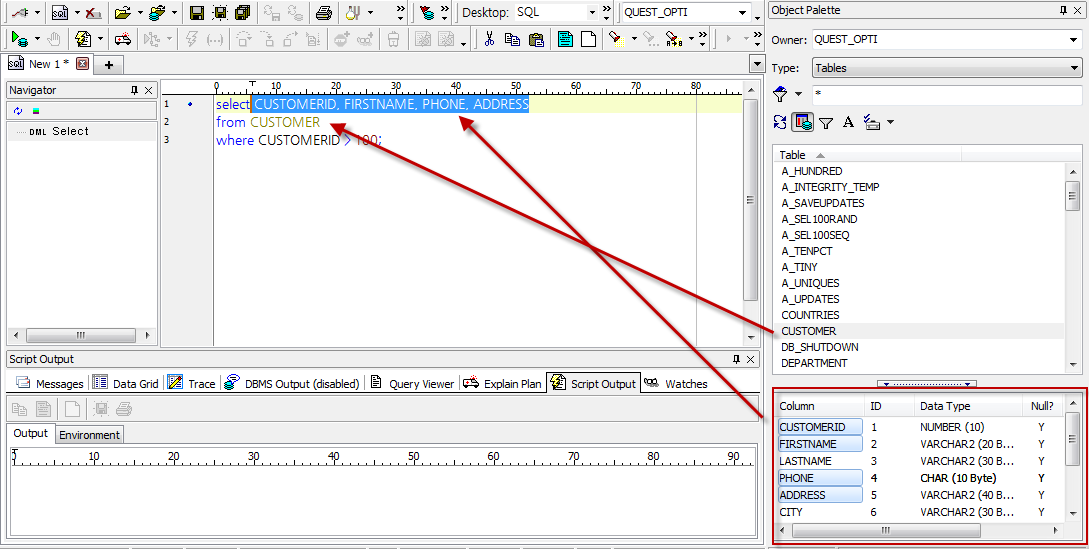Open the Owner dropdown in Object Palette

tap(1075, 40)
